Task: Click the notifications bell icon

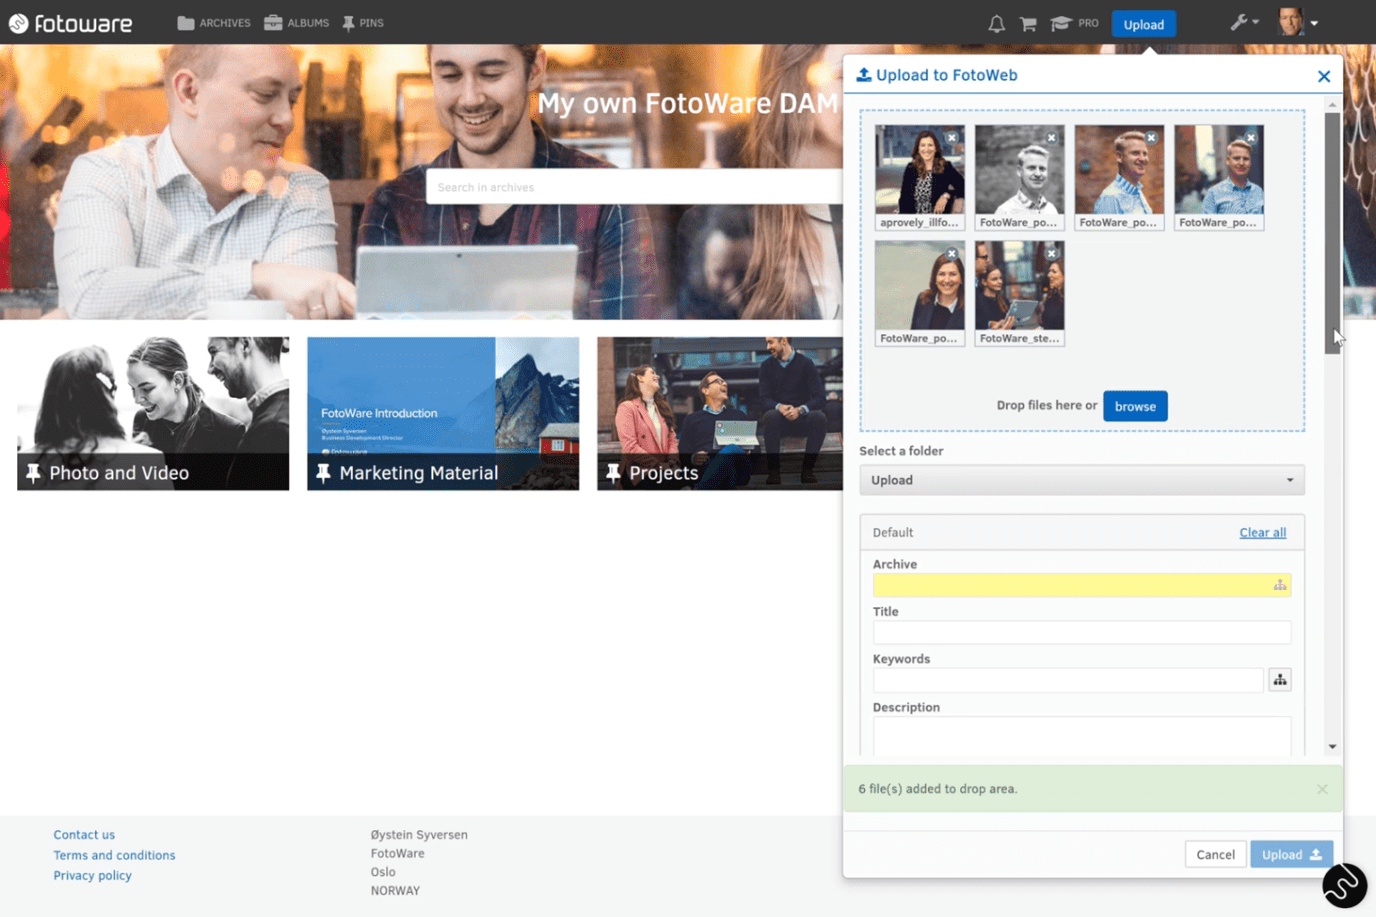Action: (x=996, y=24)
